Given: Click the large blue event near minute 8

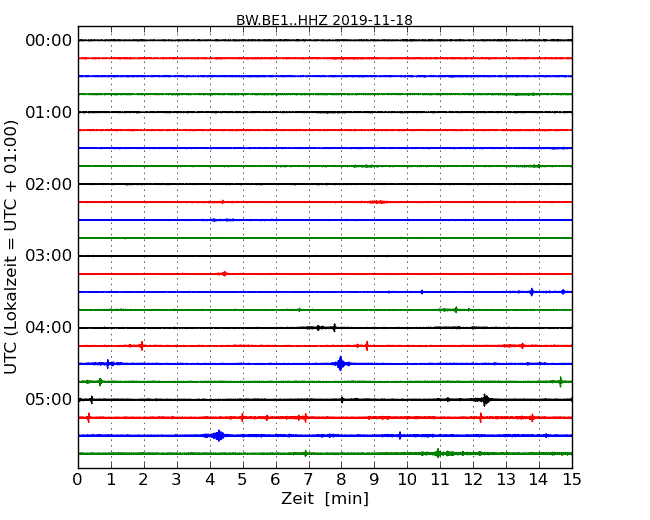Looking at the screenshot, I should tap(341, 364).
